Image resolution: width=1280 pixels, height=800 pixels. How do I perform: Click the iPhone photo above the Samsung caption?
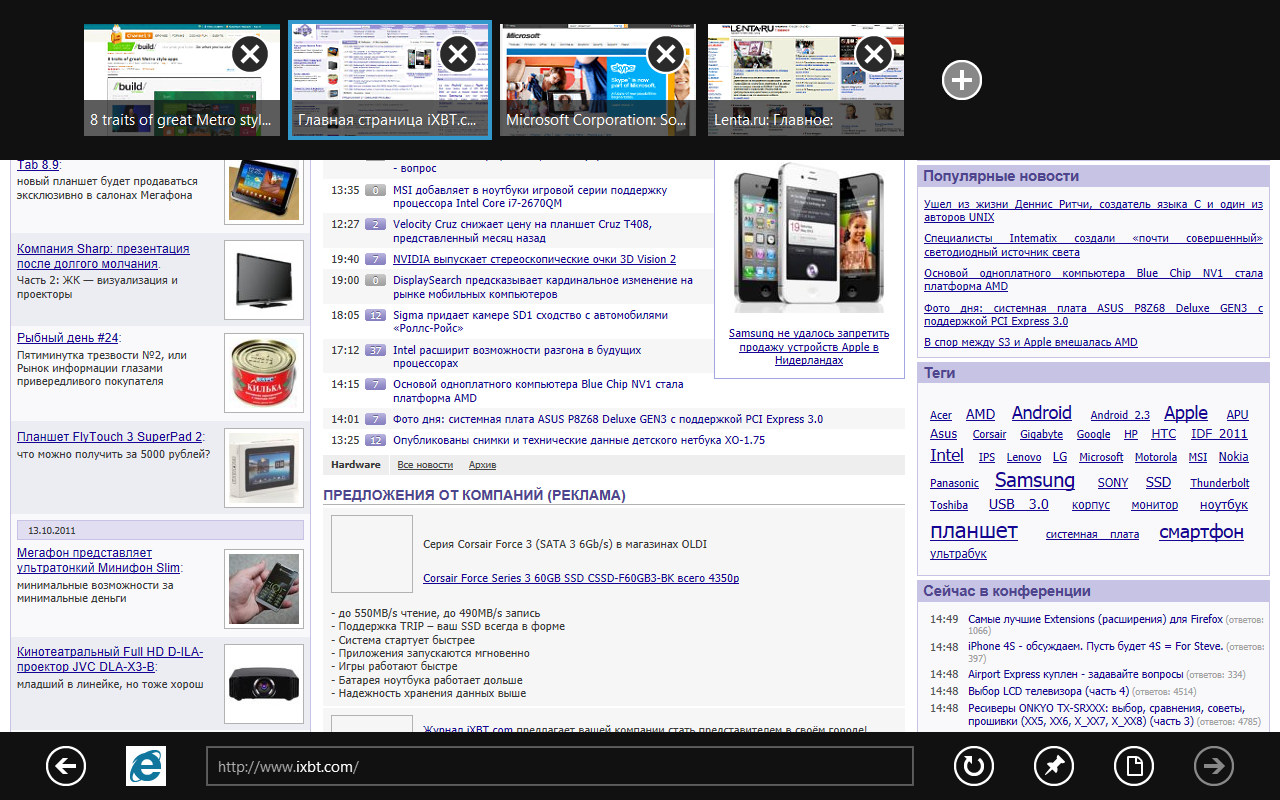(808, 236)
